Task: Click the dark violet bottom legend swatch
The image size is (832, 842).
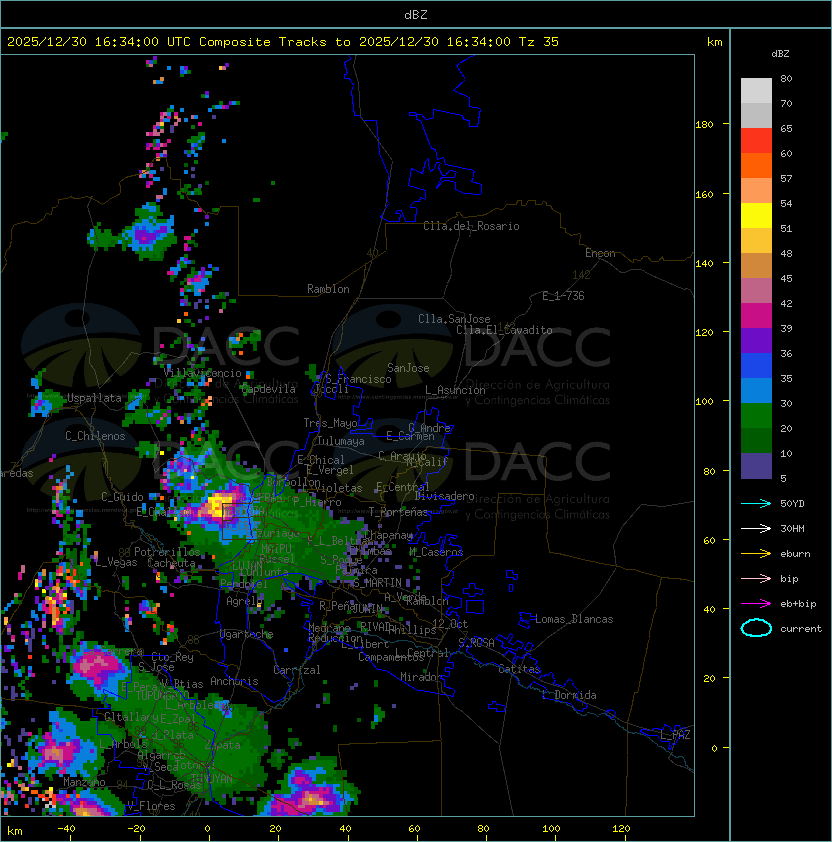Action: [756, 465]
